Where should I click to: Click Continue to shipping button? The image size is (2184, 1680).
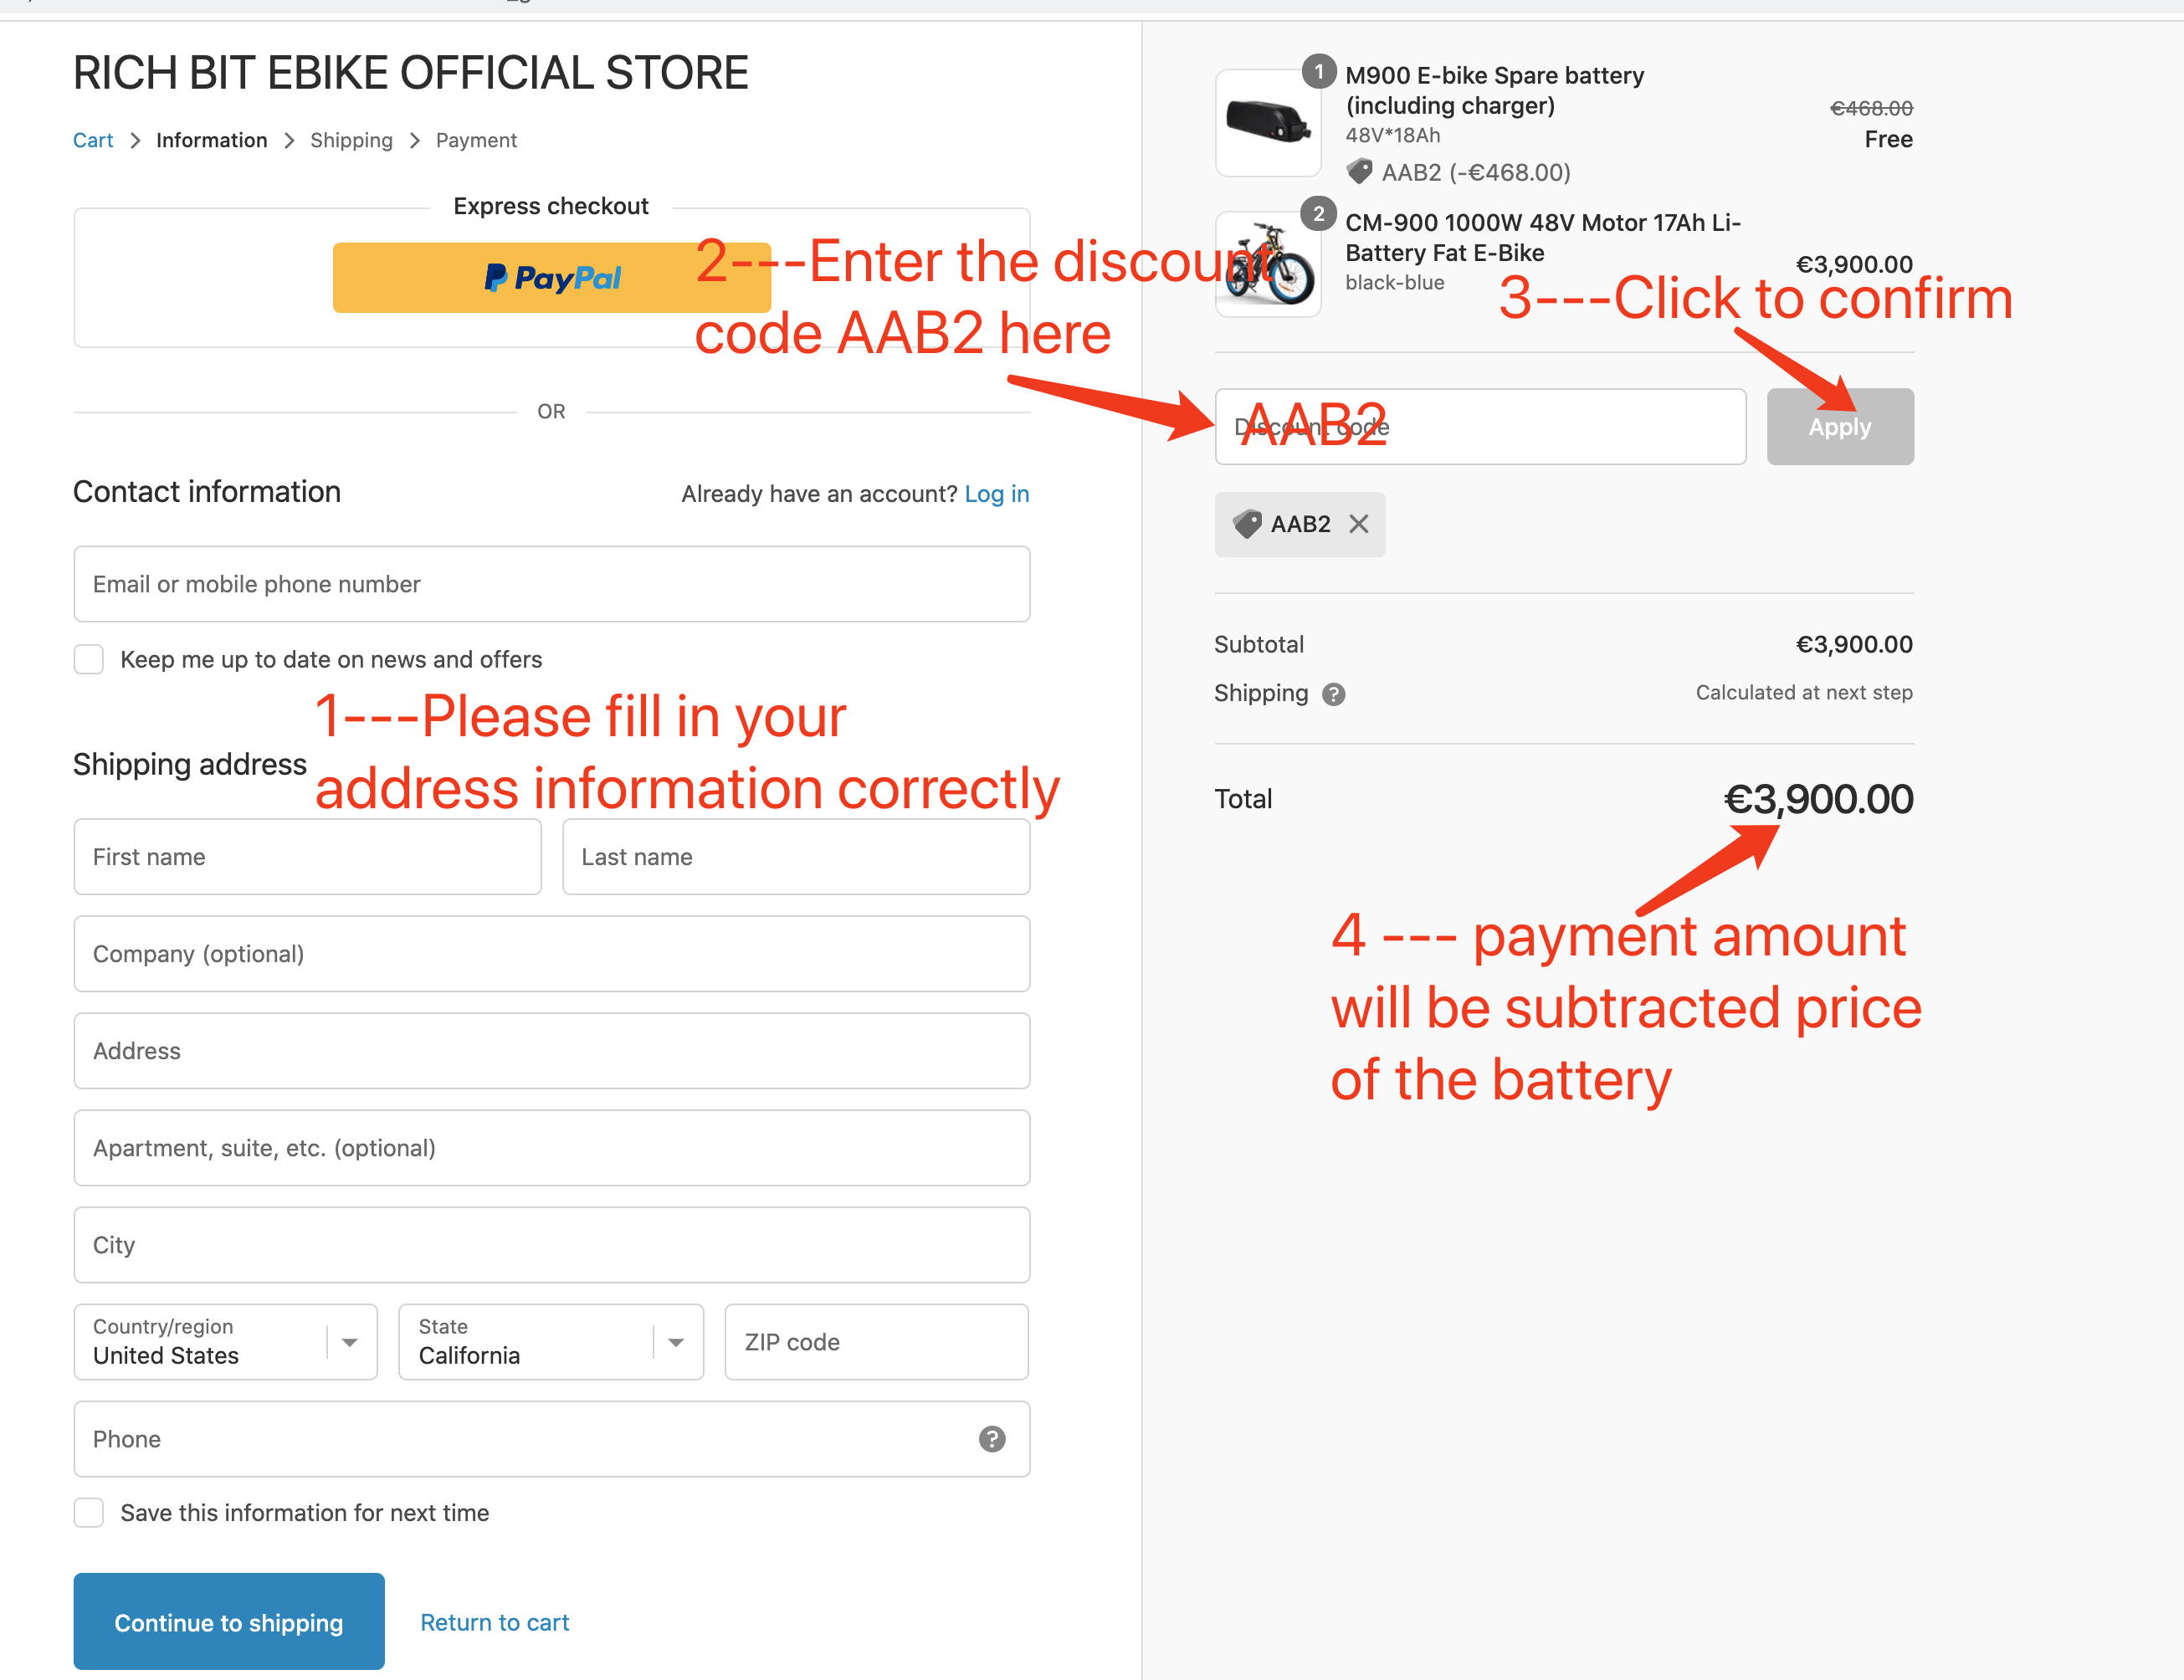pos(229,1621)
